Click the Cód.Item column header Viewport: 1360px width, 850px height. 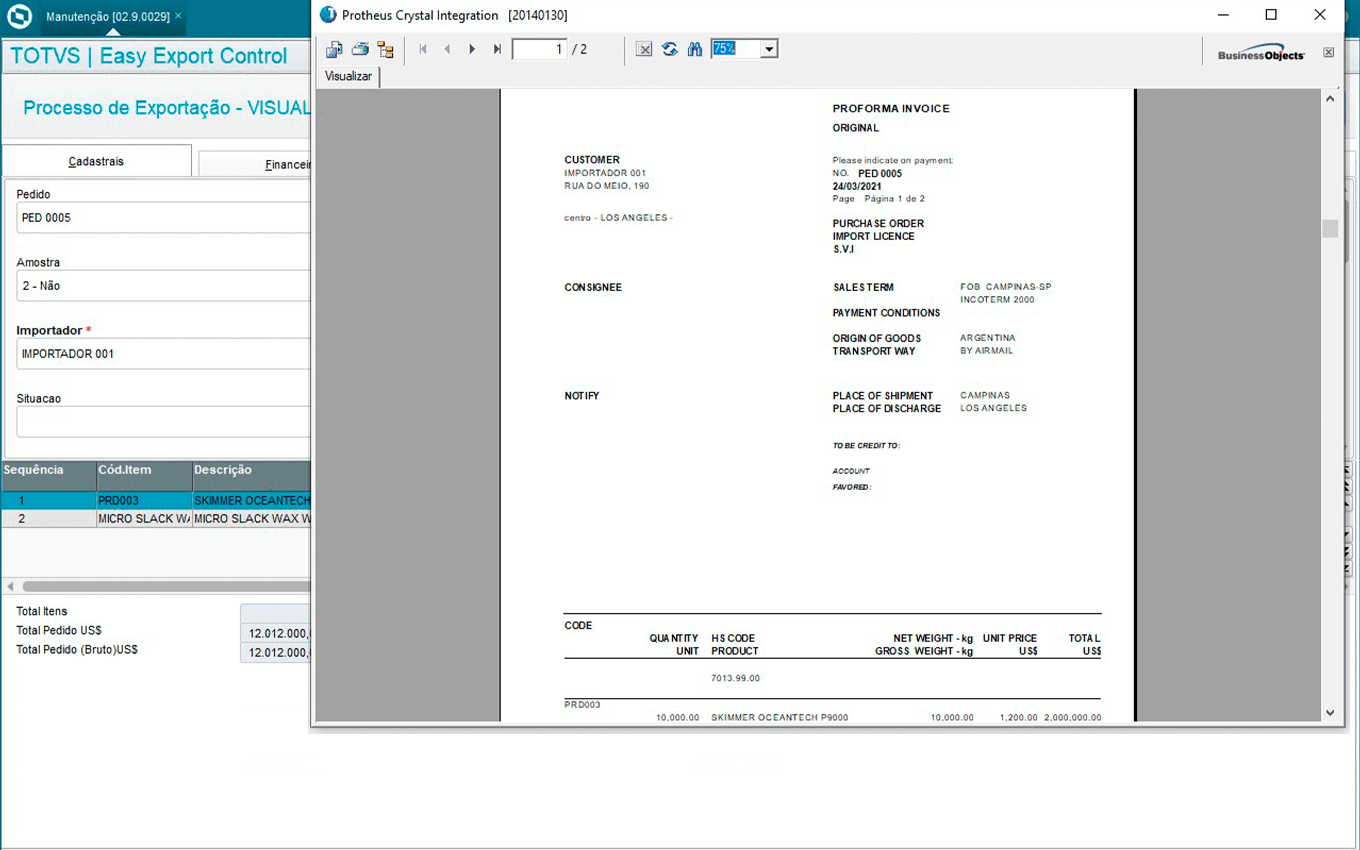tap(143, 470)
